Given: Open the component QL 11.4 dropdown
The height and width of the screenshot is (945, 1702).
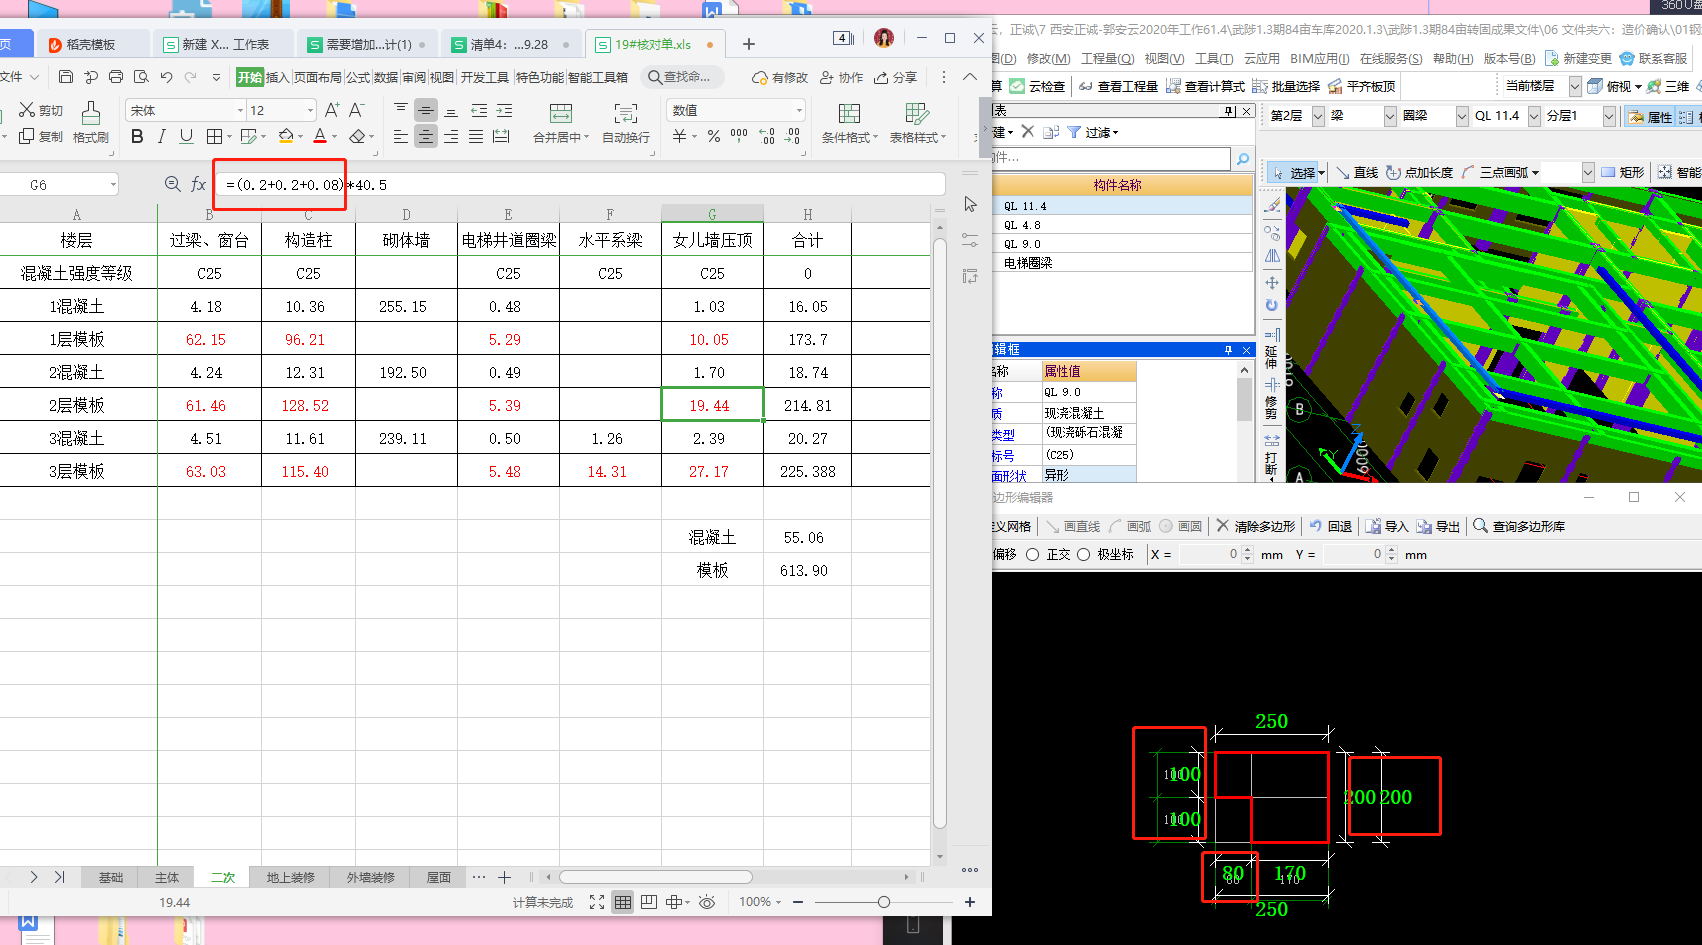Looking at the screenshot, I should coord(1534,116).
